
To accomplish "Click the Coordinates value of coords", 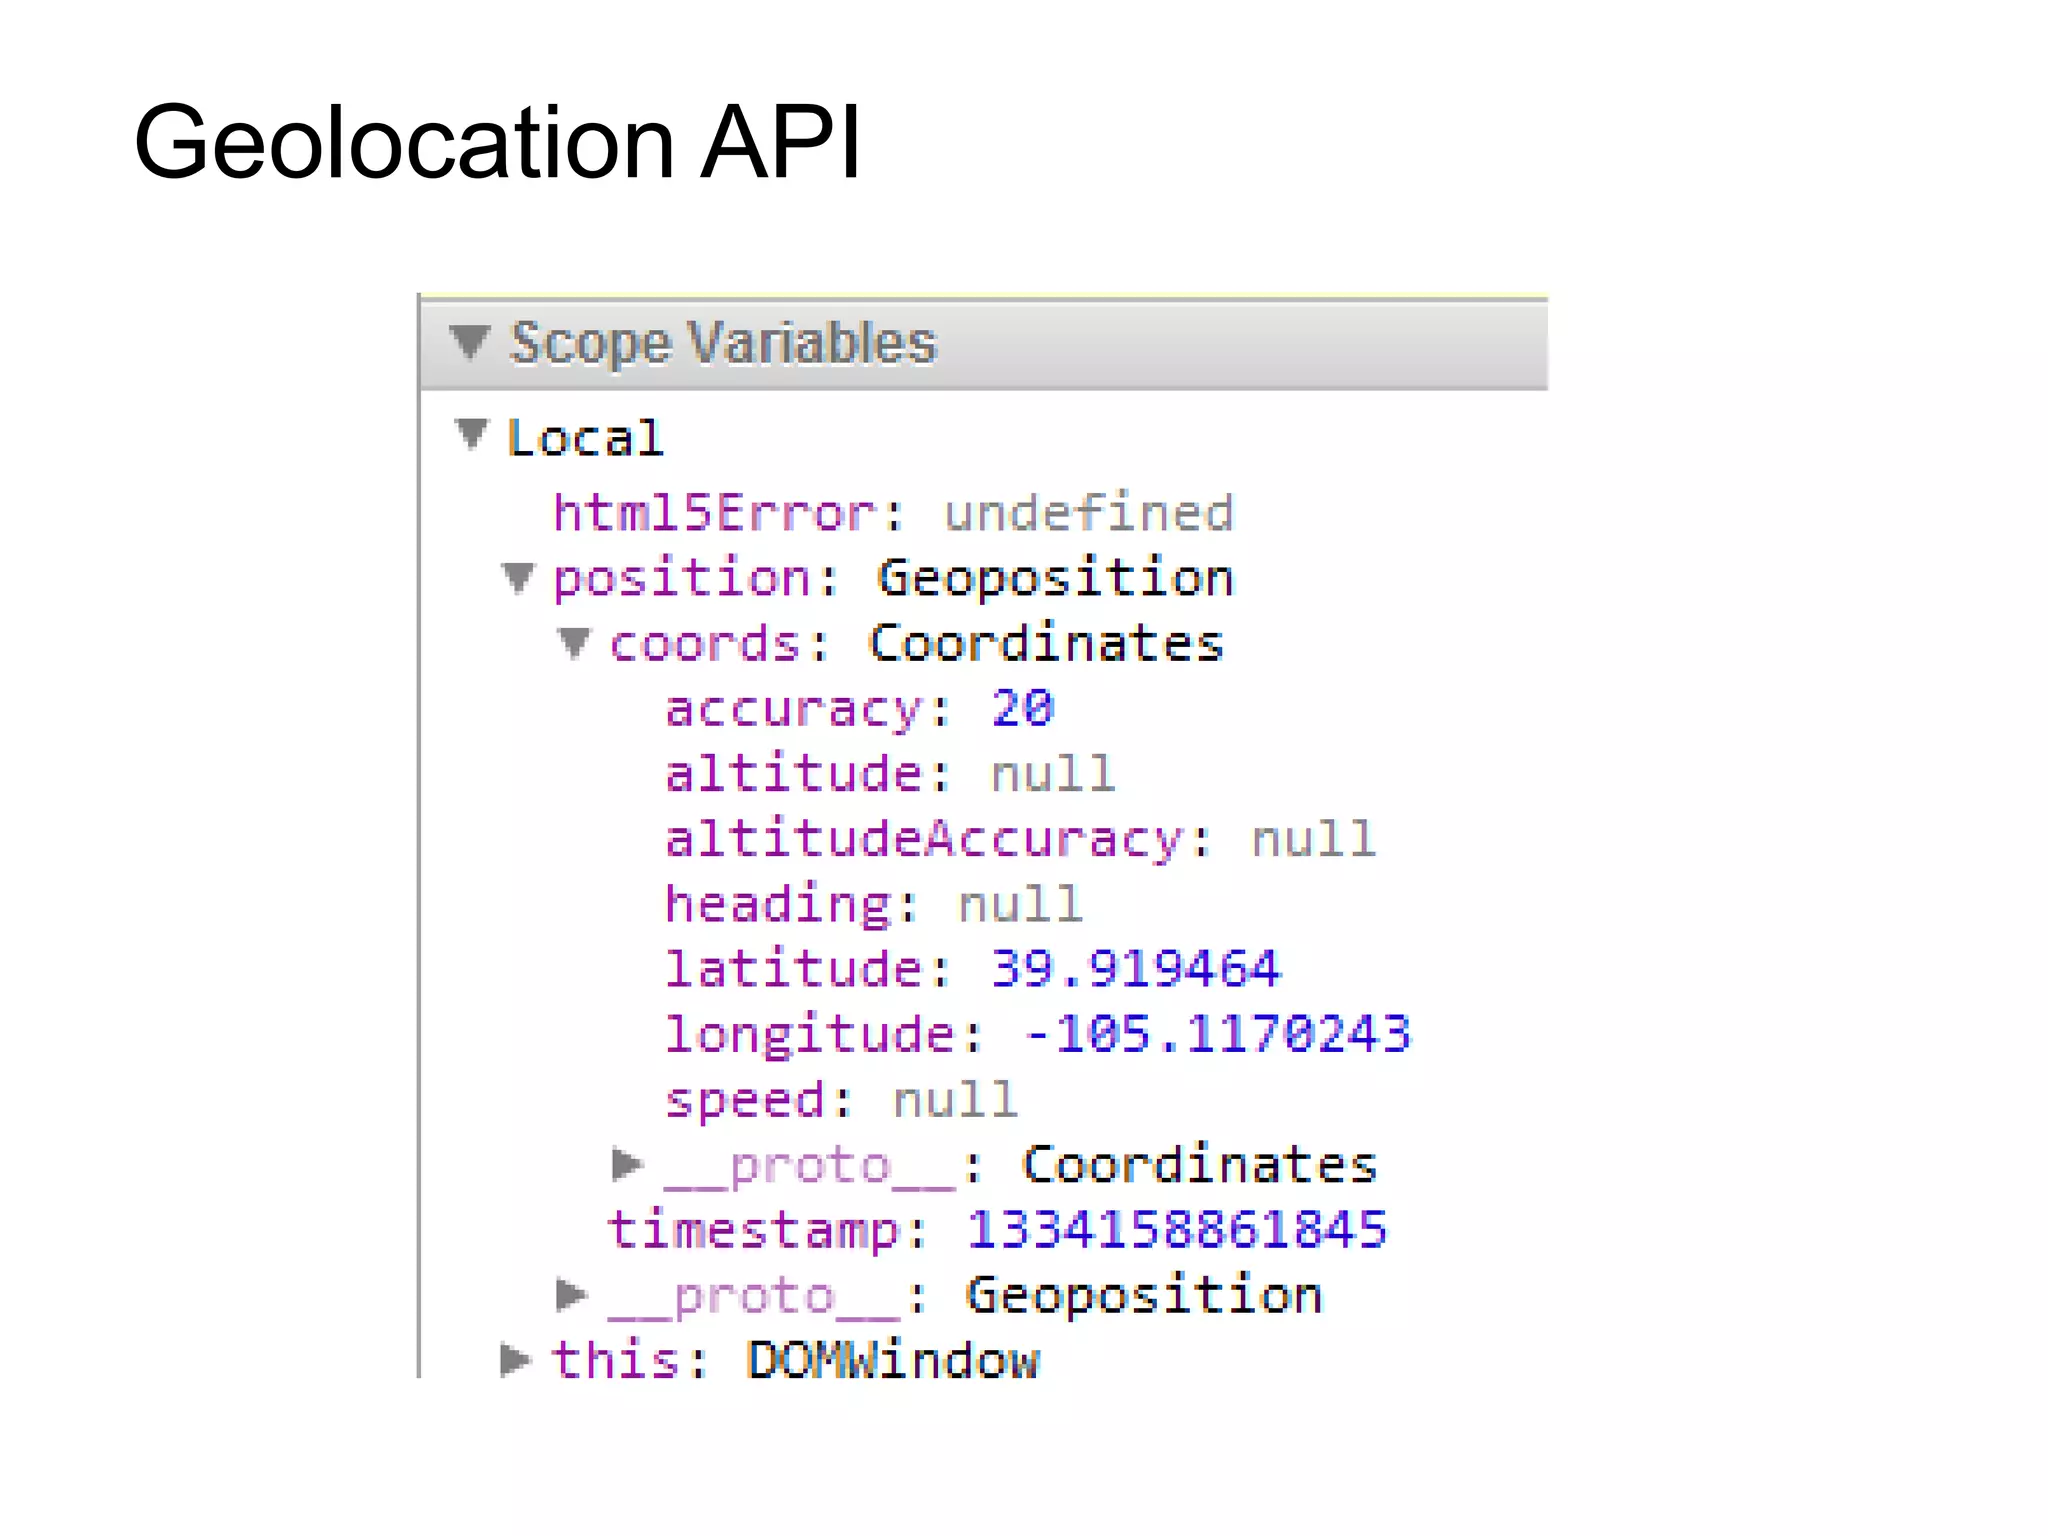I will coord(1046,643).
